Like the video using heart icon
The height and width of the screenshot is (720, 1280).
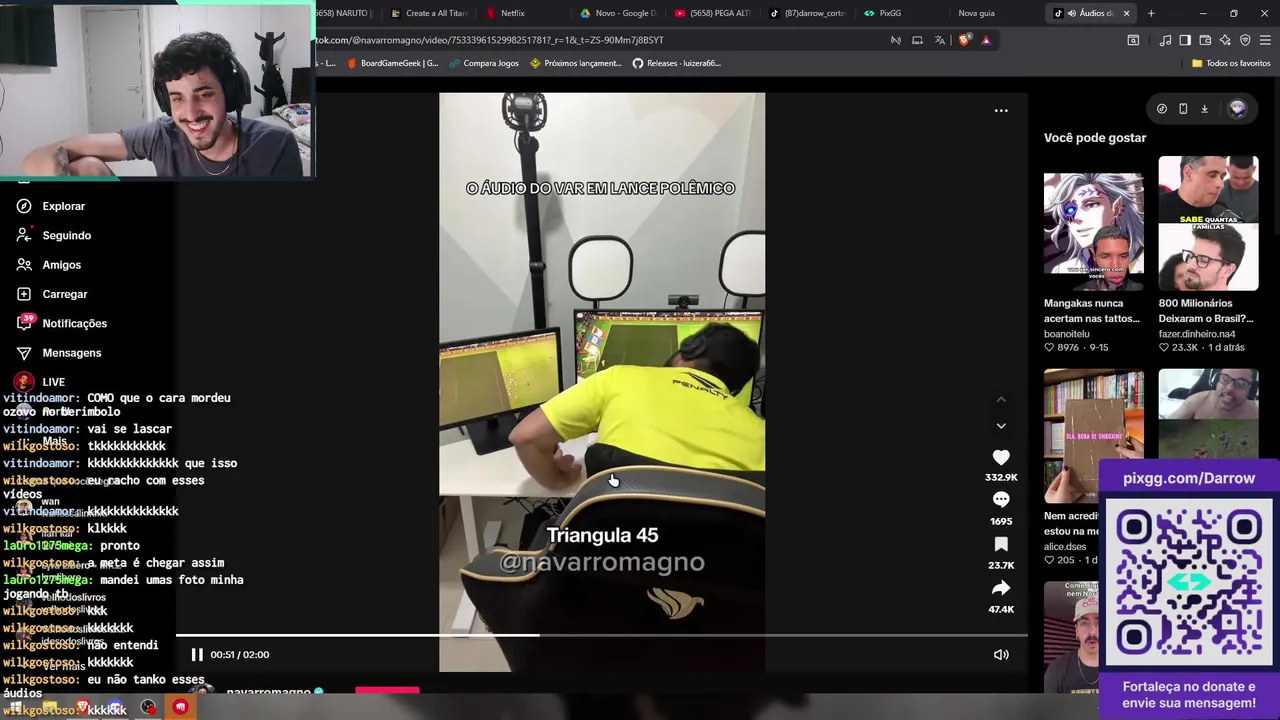point(1001,457)
